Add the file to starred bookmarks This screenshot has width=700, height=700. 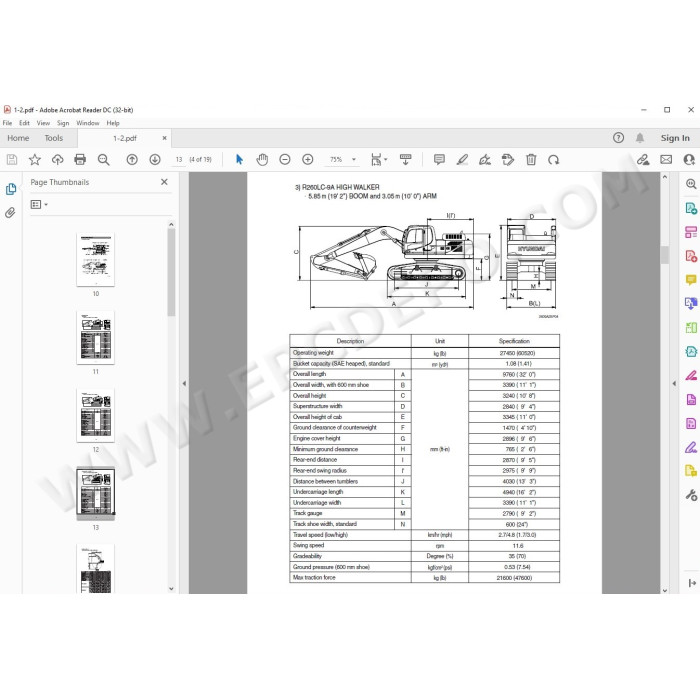pyautogui.click(x=34, y=159)
